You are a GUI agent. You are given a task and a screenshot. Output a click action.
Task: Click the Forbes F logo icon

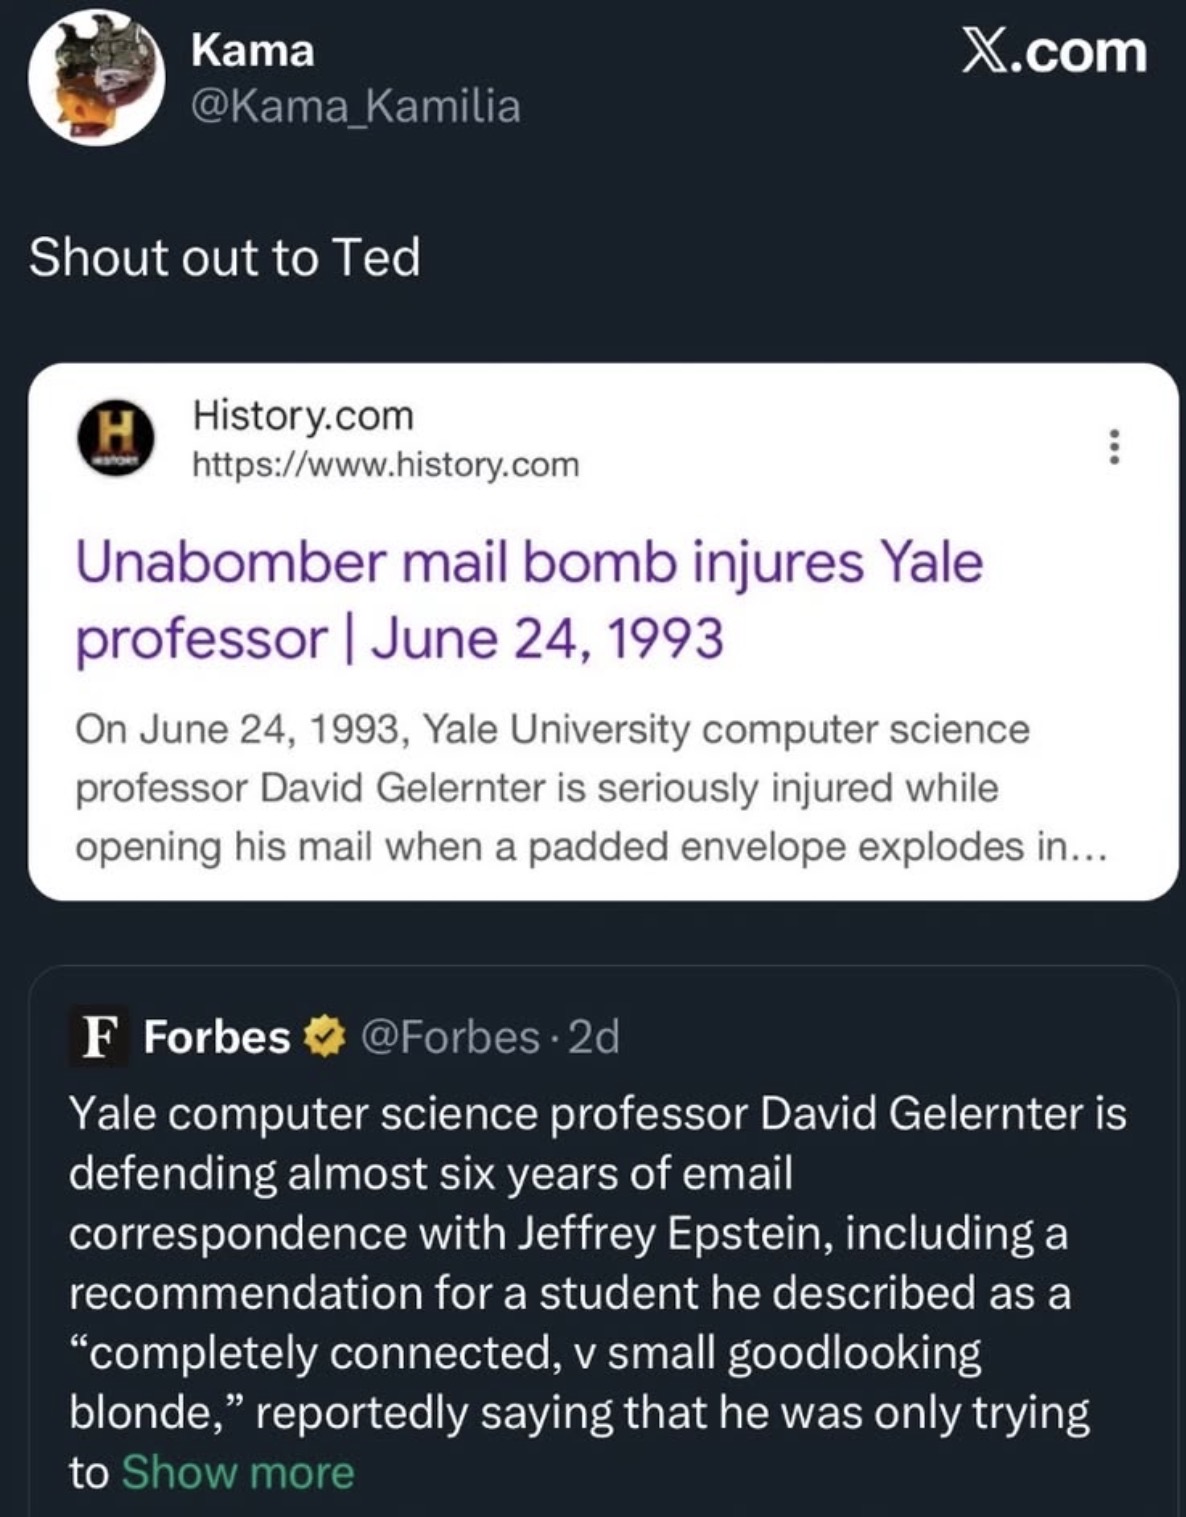(x=97, y=1037)
